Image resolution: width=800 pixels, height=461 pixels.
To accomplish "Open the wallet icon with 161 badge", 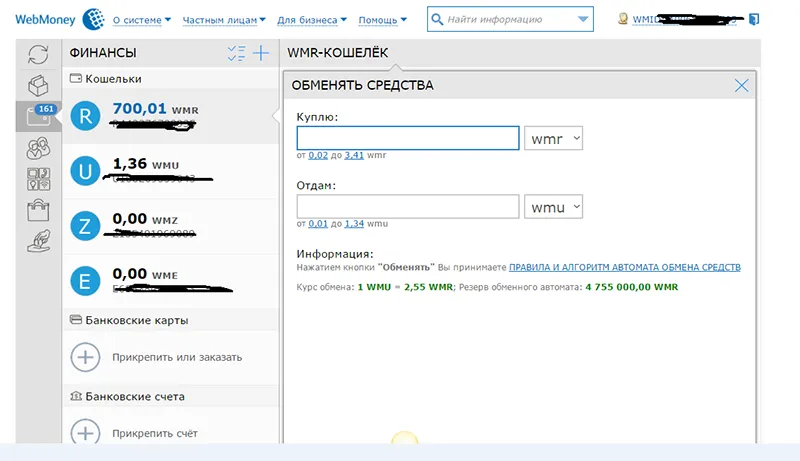I will [x=38, y=116].
